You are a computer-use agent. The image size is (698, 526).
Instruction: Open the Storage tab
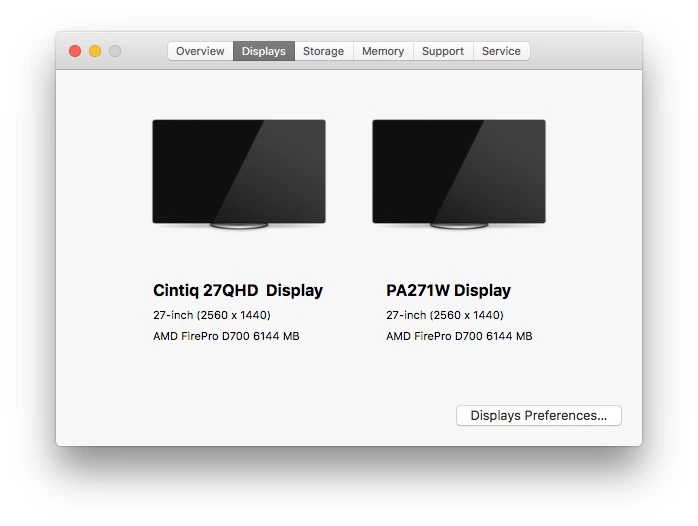[x=324, y=51]
